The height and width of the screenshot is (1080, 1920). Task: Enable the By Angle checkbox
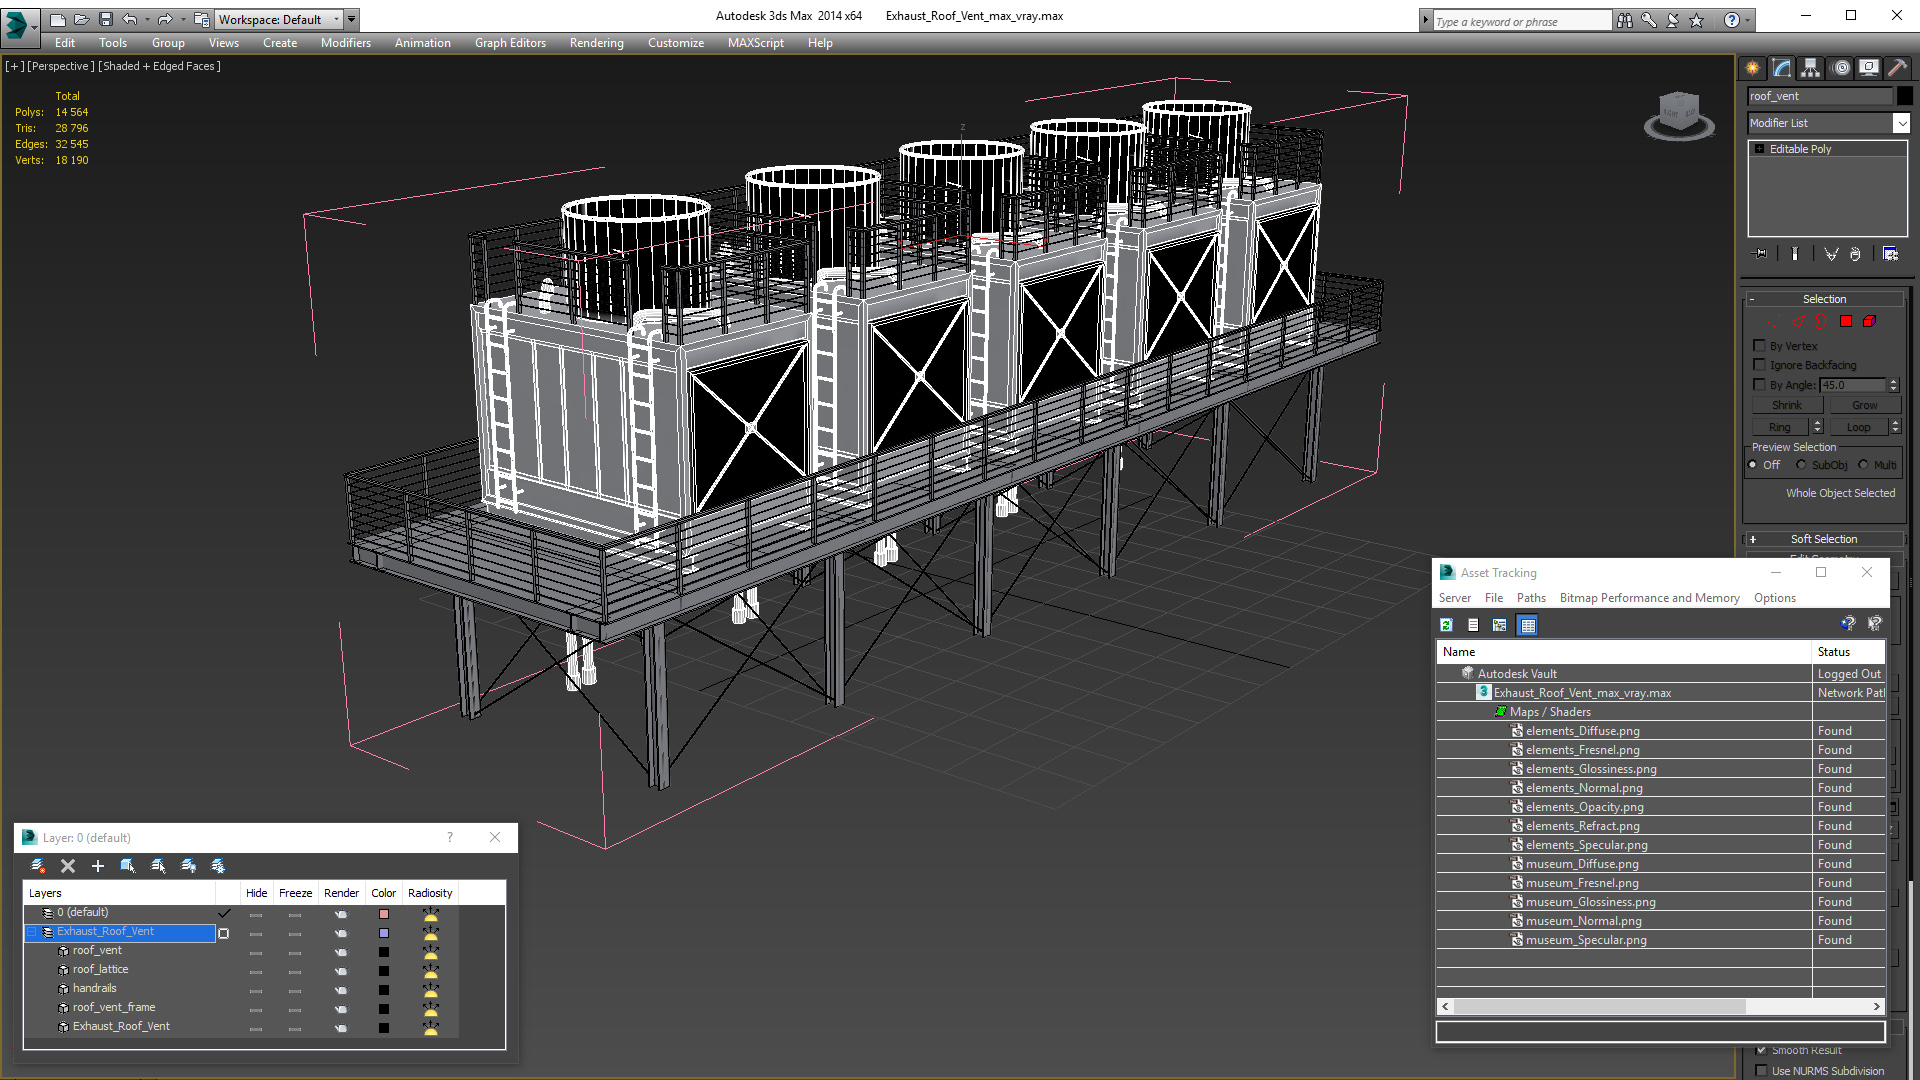(x=1759, y=385)
